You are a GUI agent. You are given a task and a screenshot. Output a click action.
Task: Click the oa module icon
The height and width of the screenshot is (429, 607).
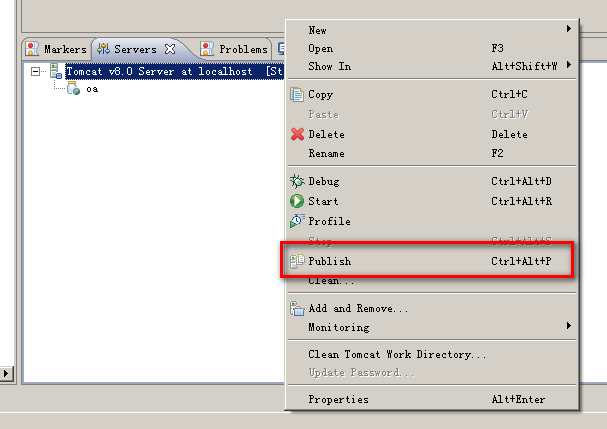(x=73, y=89)
